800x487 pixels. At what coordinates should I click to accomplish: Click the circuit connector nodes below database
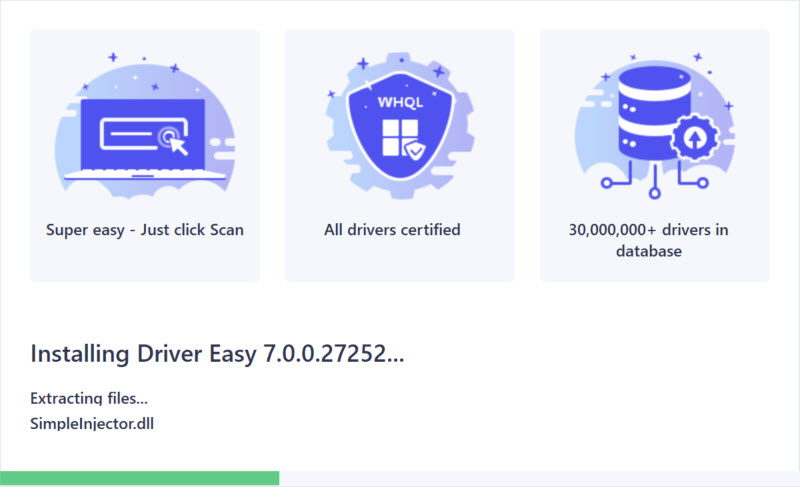(x=654, y=185)
